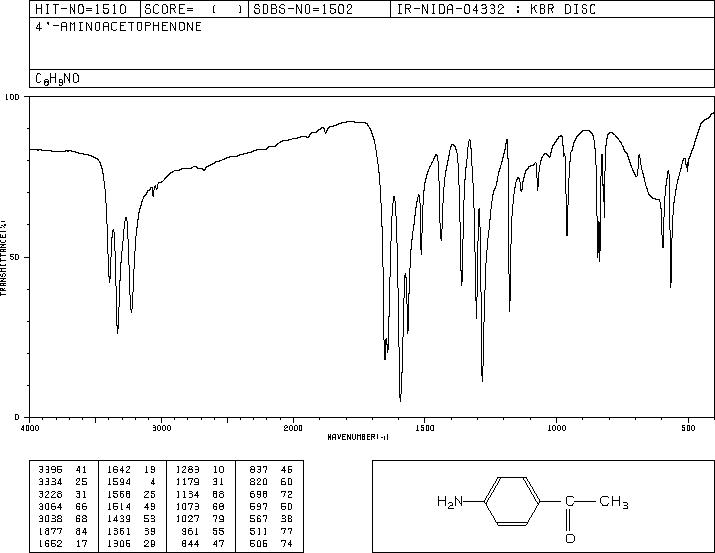Viewport: 715px width, 553px height.
Task: Select the 3334 peak row in the table
Action: [x=62, y=482]
